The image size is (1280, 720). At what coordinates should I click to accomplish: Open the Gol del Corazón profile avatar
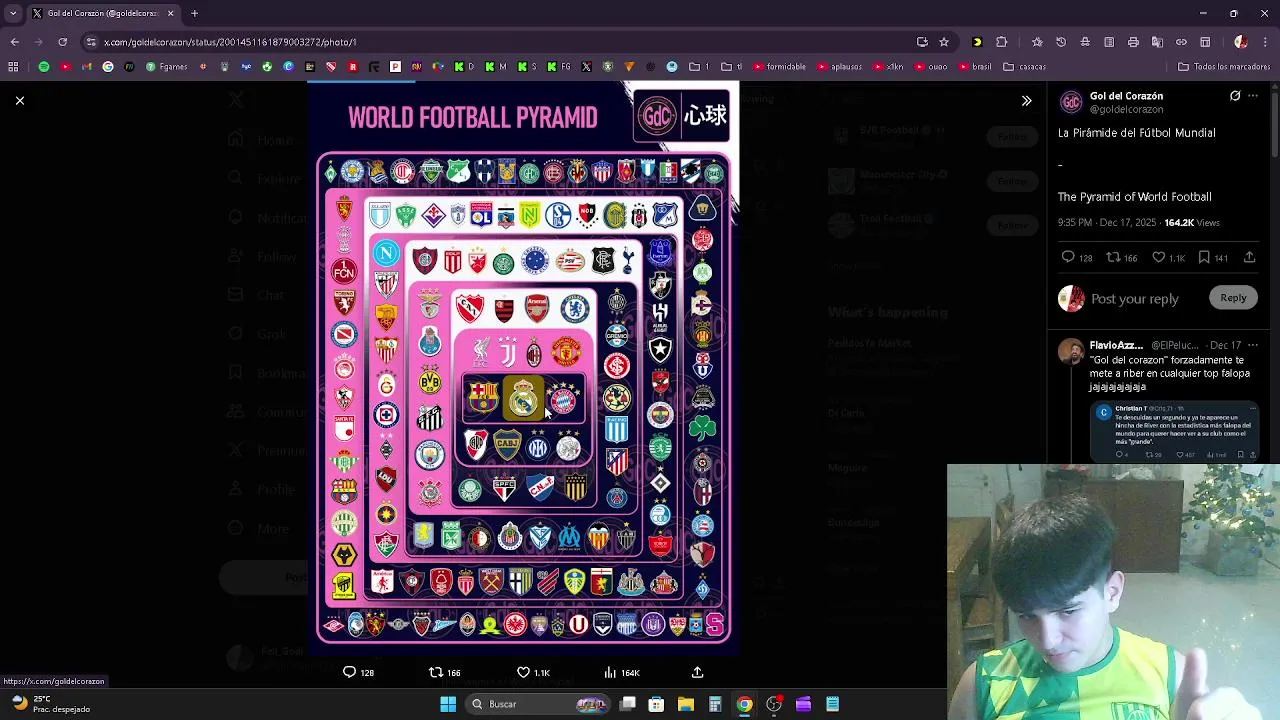point(1071,102)
